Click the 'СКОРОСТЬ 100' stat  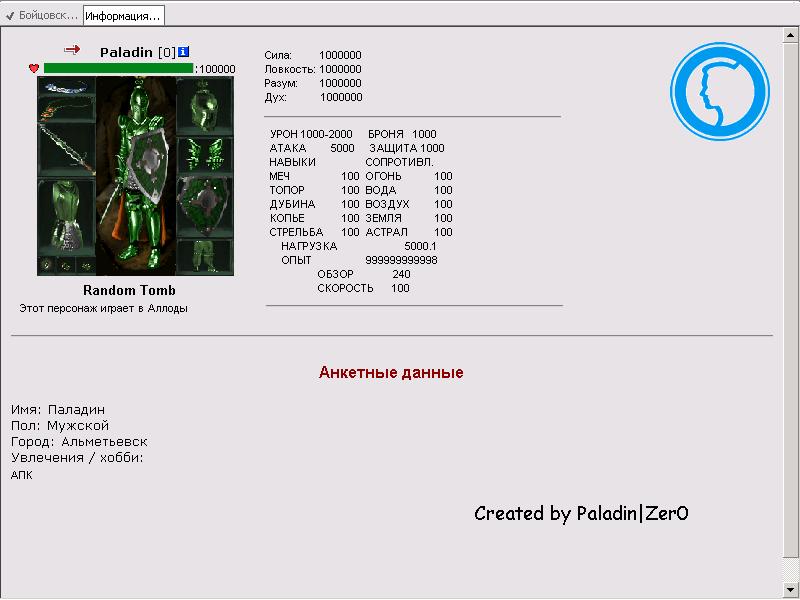coord(363,288)
